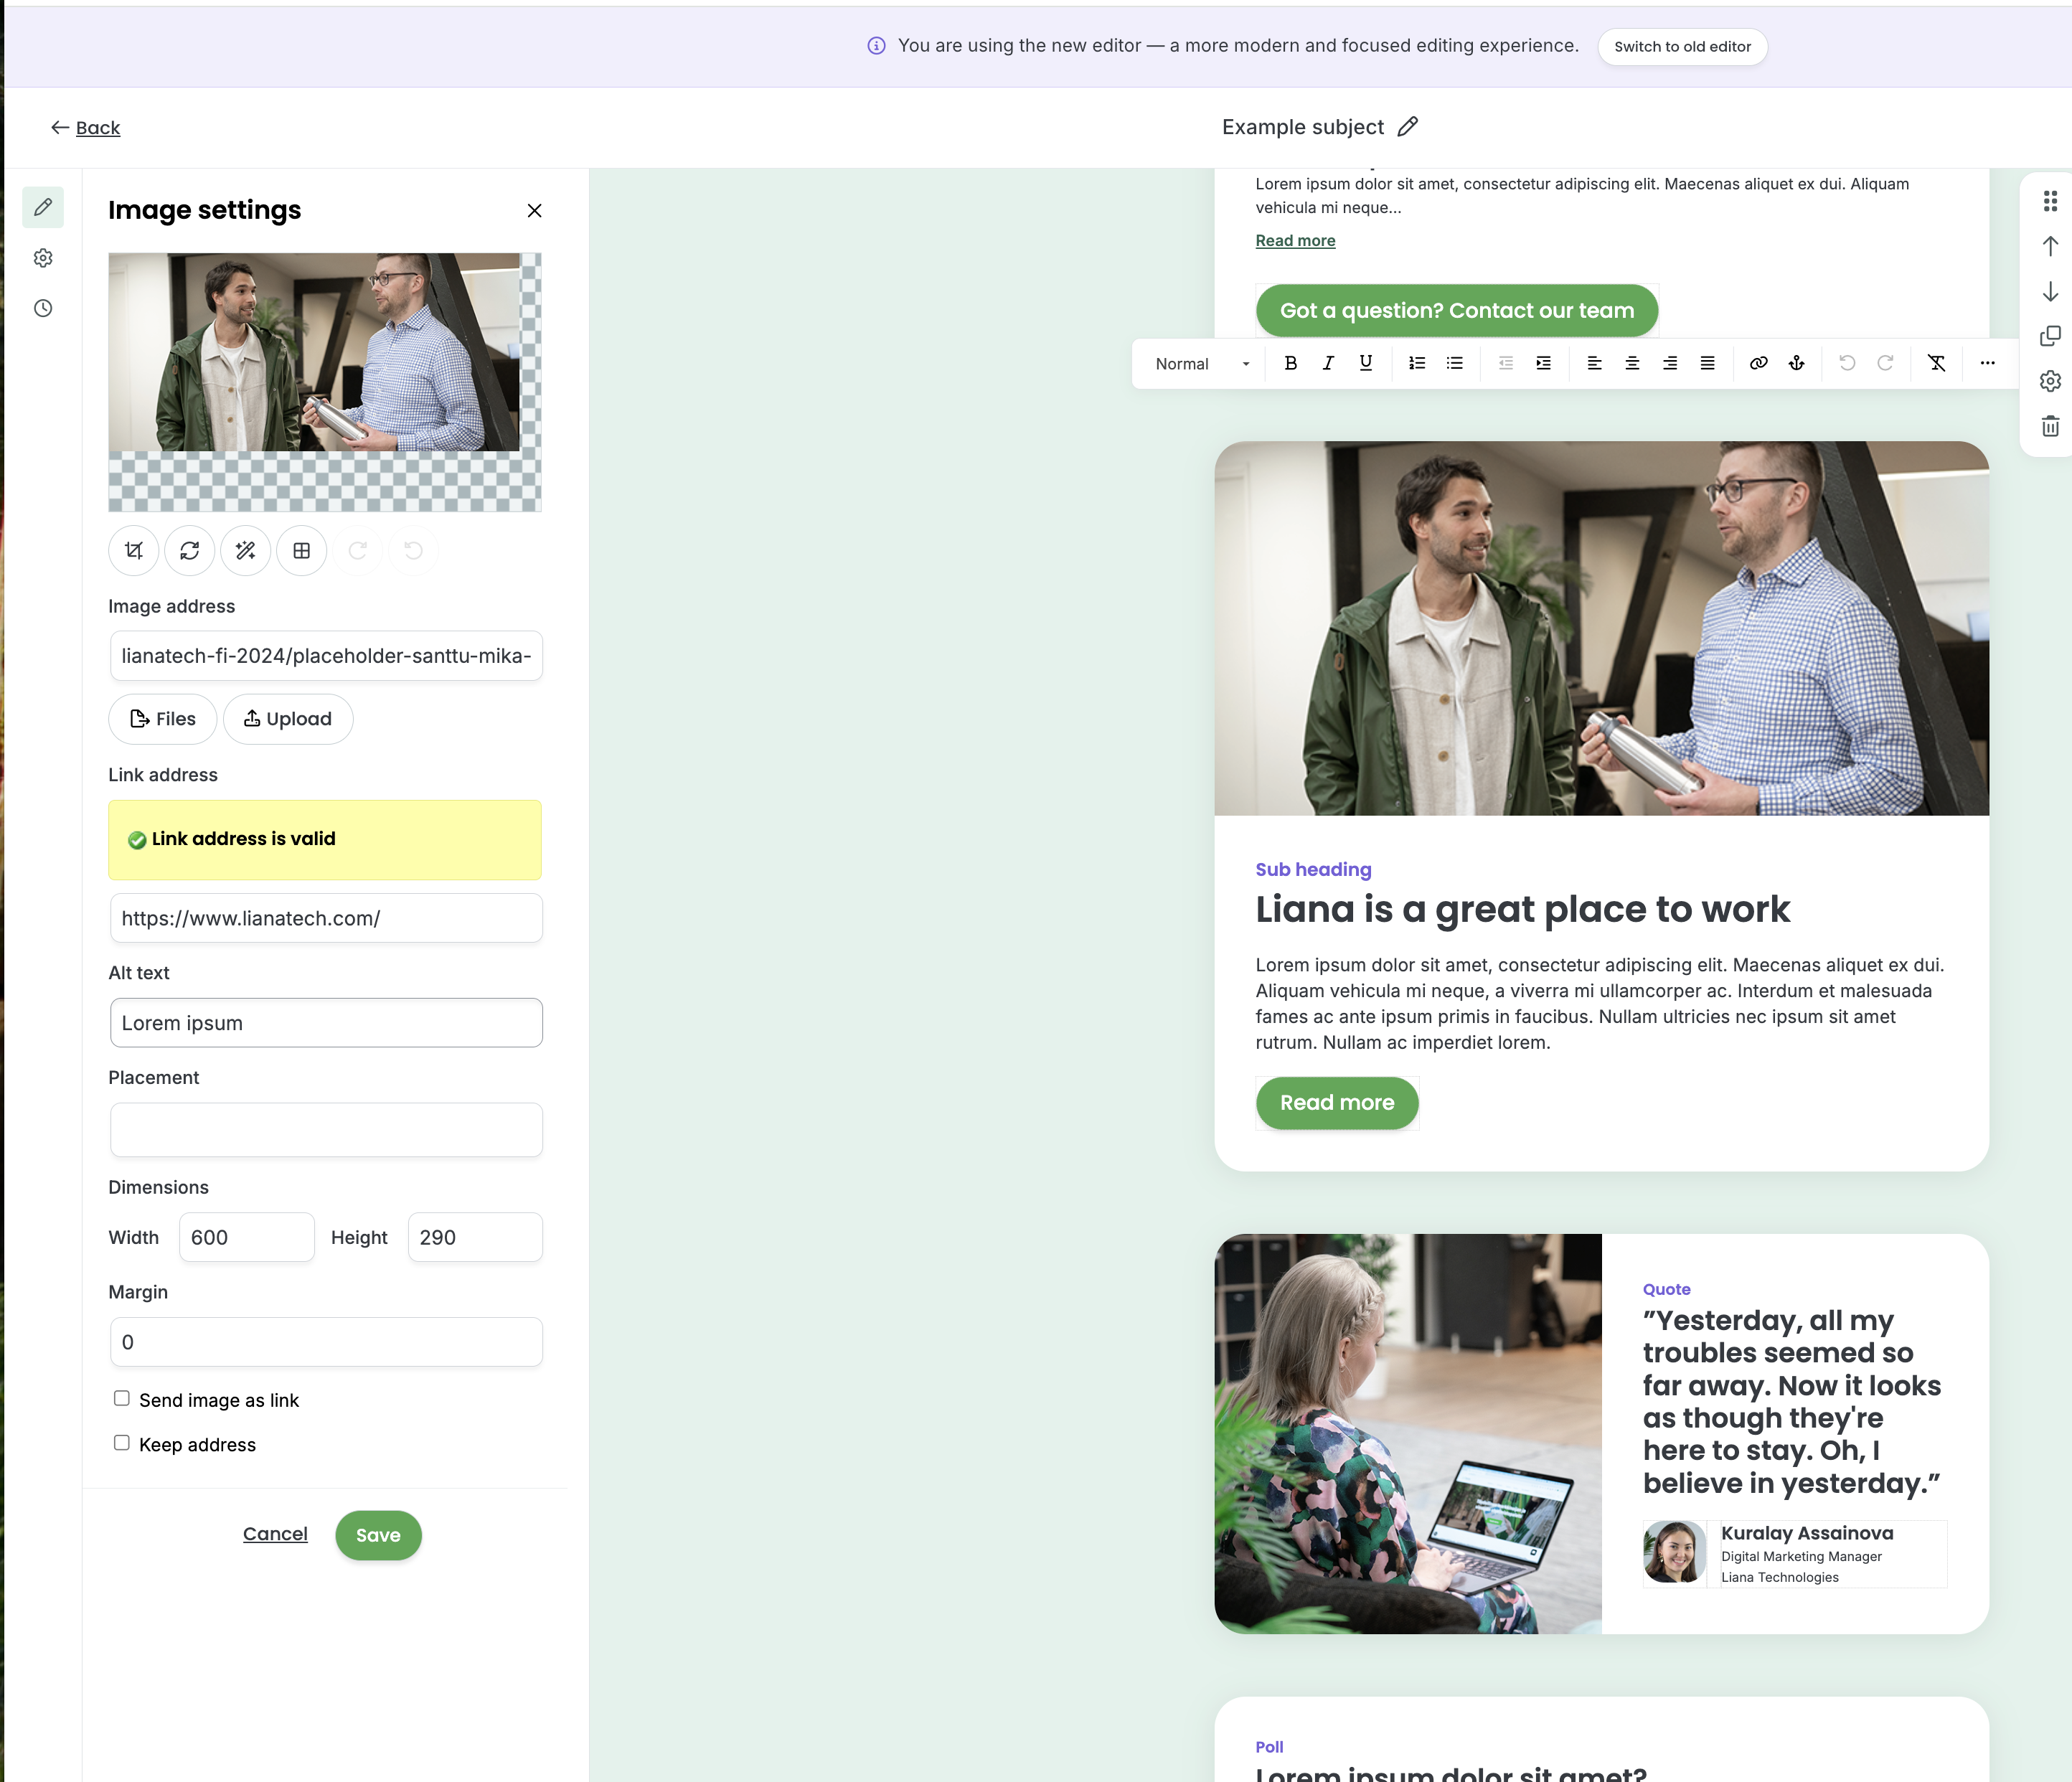Select the woman with laptop quote image

pyautogui.click(x=1408, y=1434)
